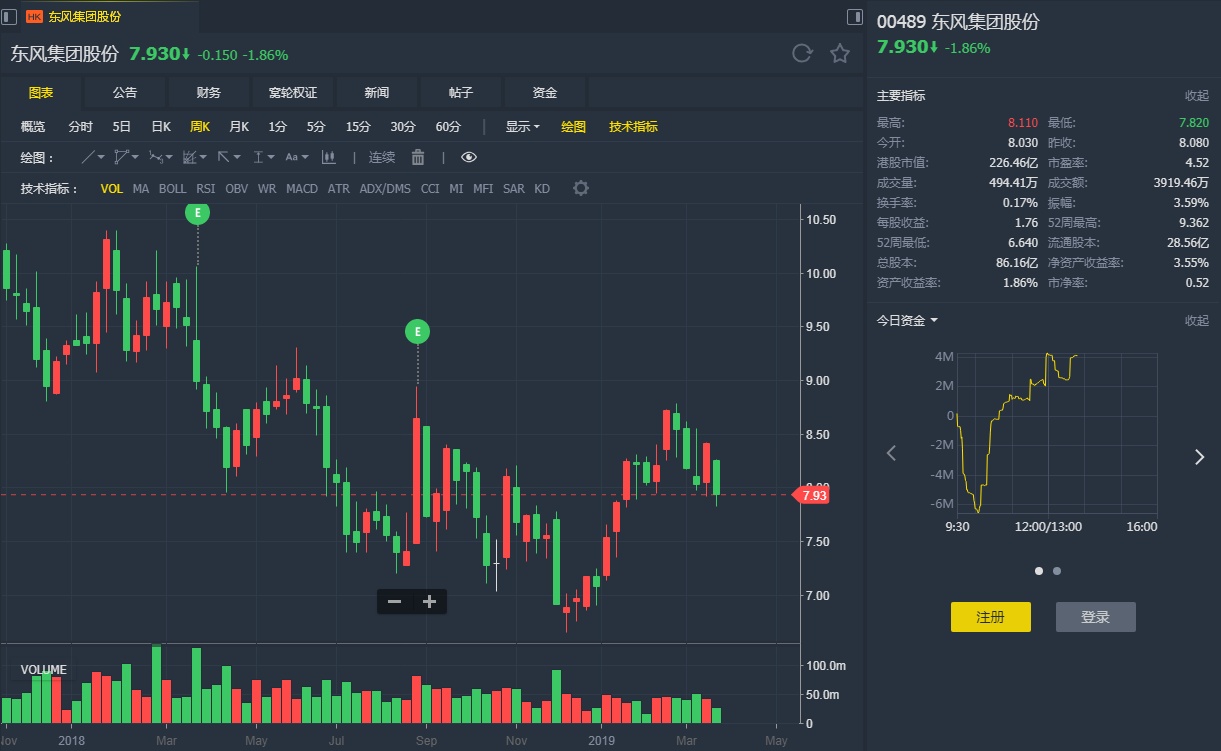Expand the 今日资金 dropdown

pos(908,320)
